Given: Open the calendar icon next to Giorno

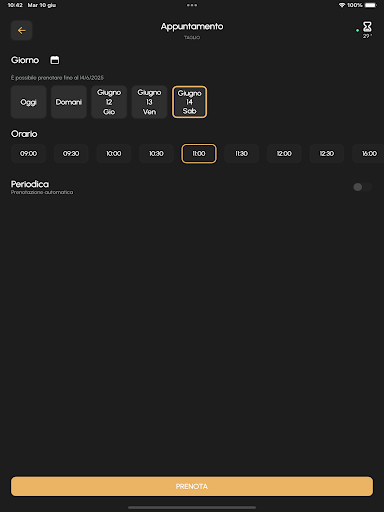Looking at the screenshot, I should pyautogui.click(x=55, y=60).
